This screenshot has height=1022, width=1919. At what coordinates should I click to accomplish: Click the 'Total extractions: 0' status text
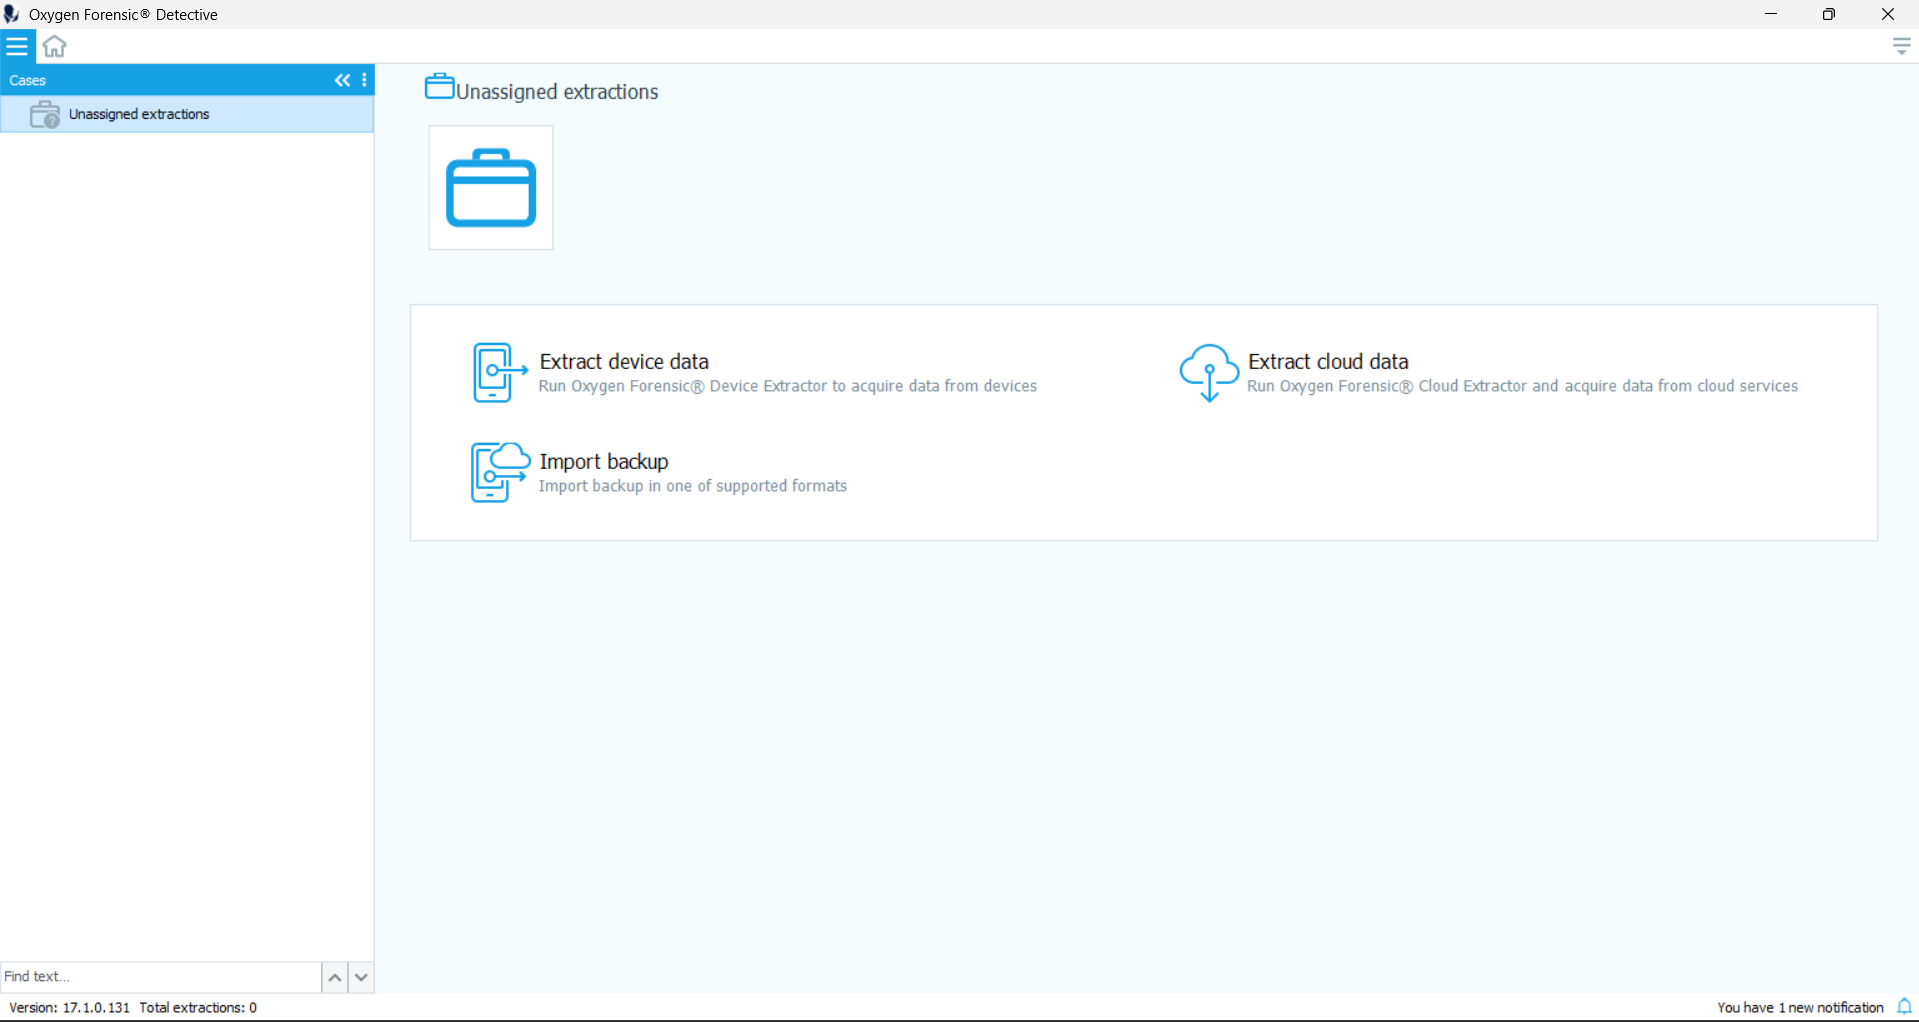click(x=198, y=1008)
